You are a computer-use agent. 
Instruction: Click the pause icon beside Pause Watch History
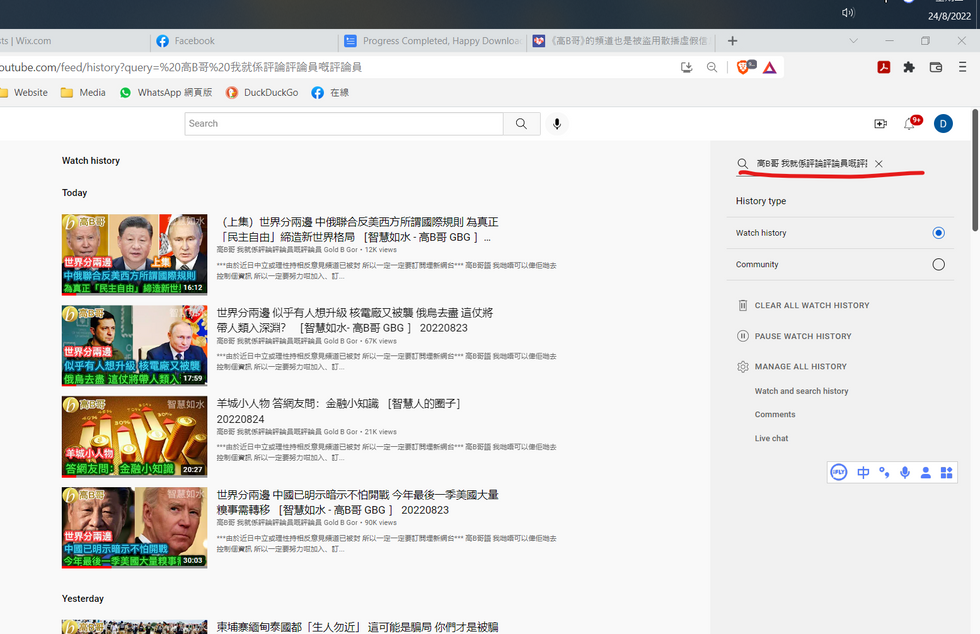(742, 336)
